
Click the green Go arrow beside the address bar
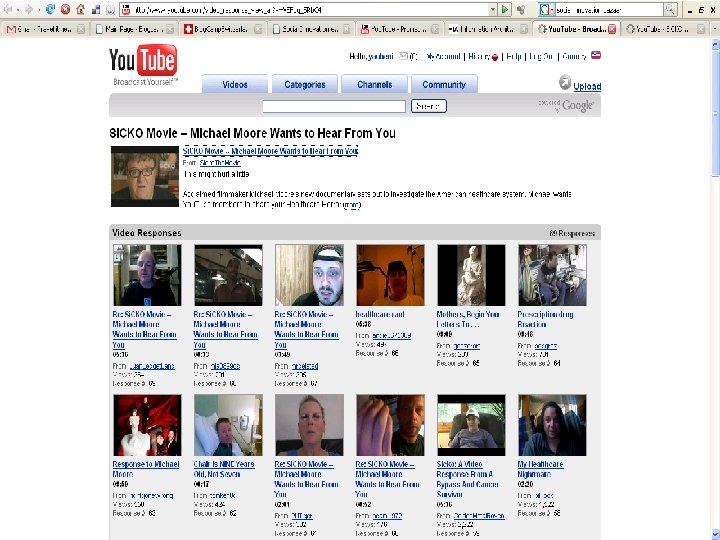pos(505,9)
